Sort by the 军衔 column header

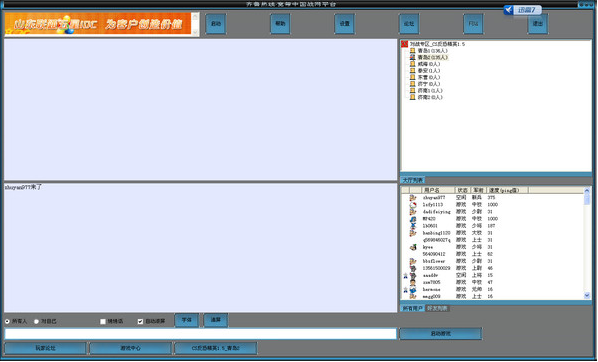[x=478, y=190]
